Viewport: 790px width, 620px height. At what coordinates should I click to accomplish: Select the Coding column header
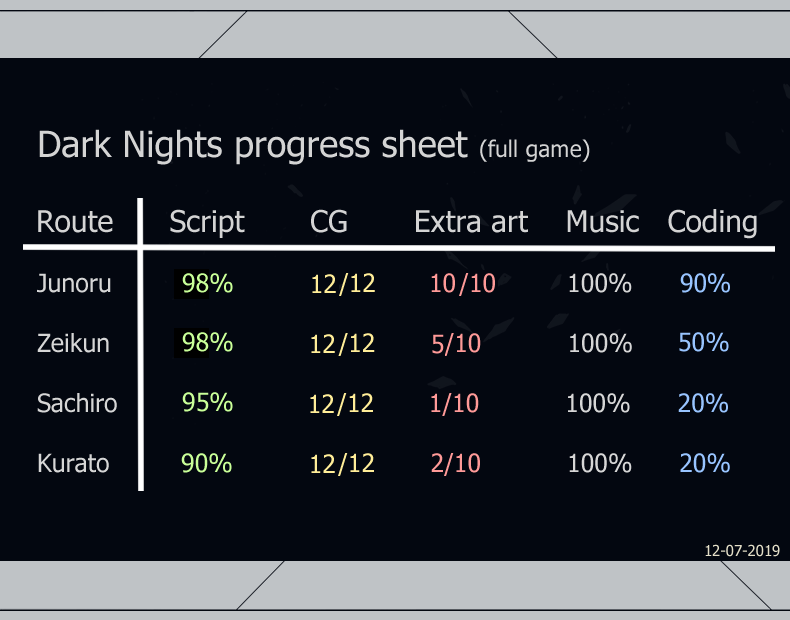pos(712,222)
